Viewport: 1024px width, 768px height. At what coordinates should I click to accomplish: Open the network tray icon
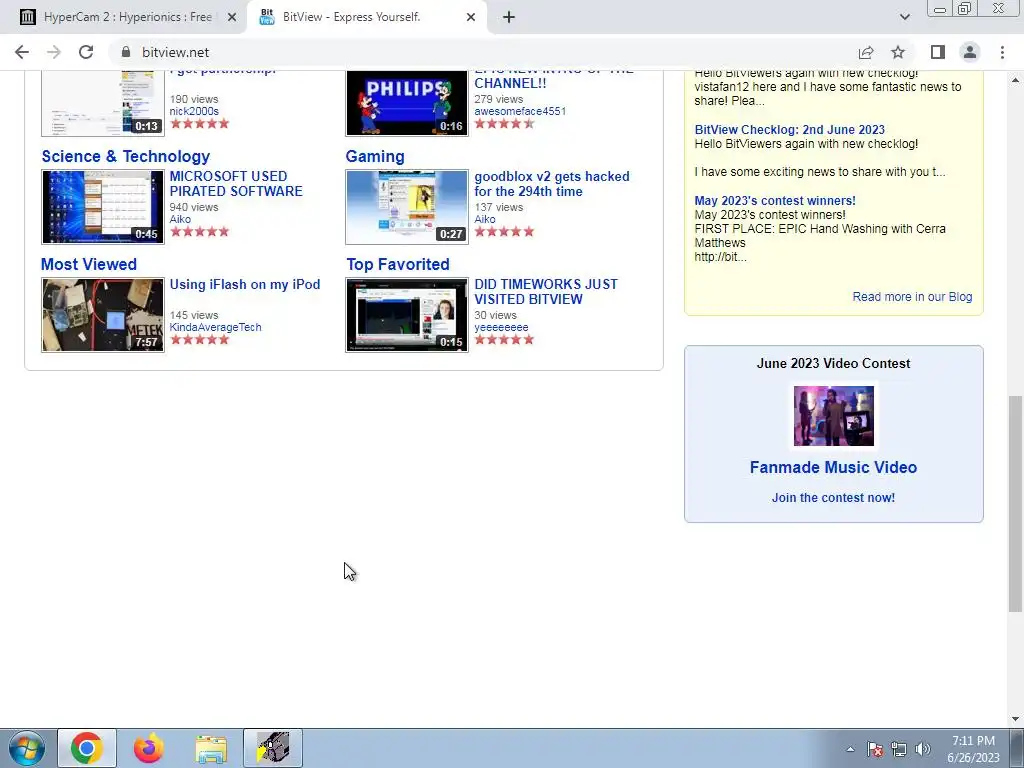[899, 749]
